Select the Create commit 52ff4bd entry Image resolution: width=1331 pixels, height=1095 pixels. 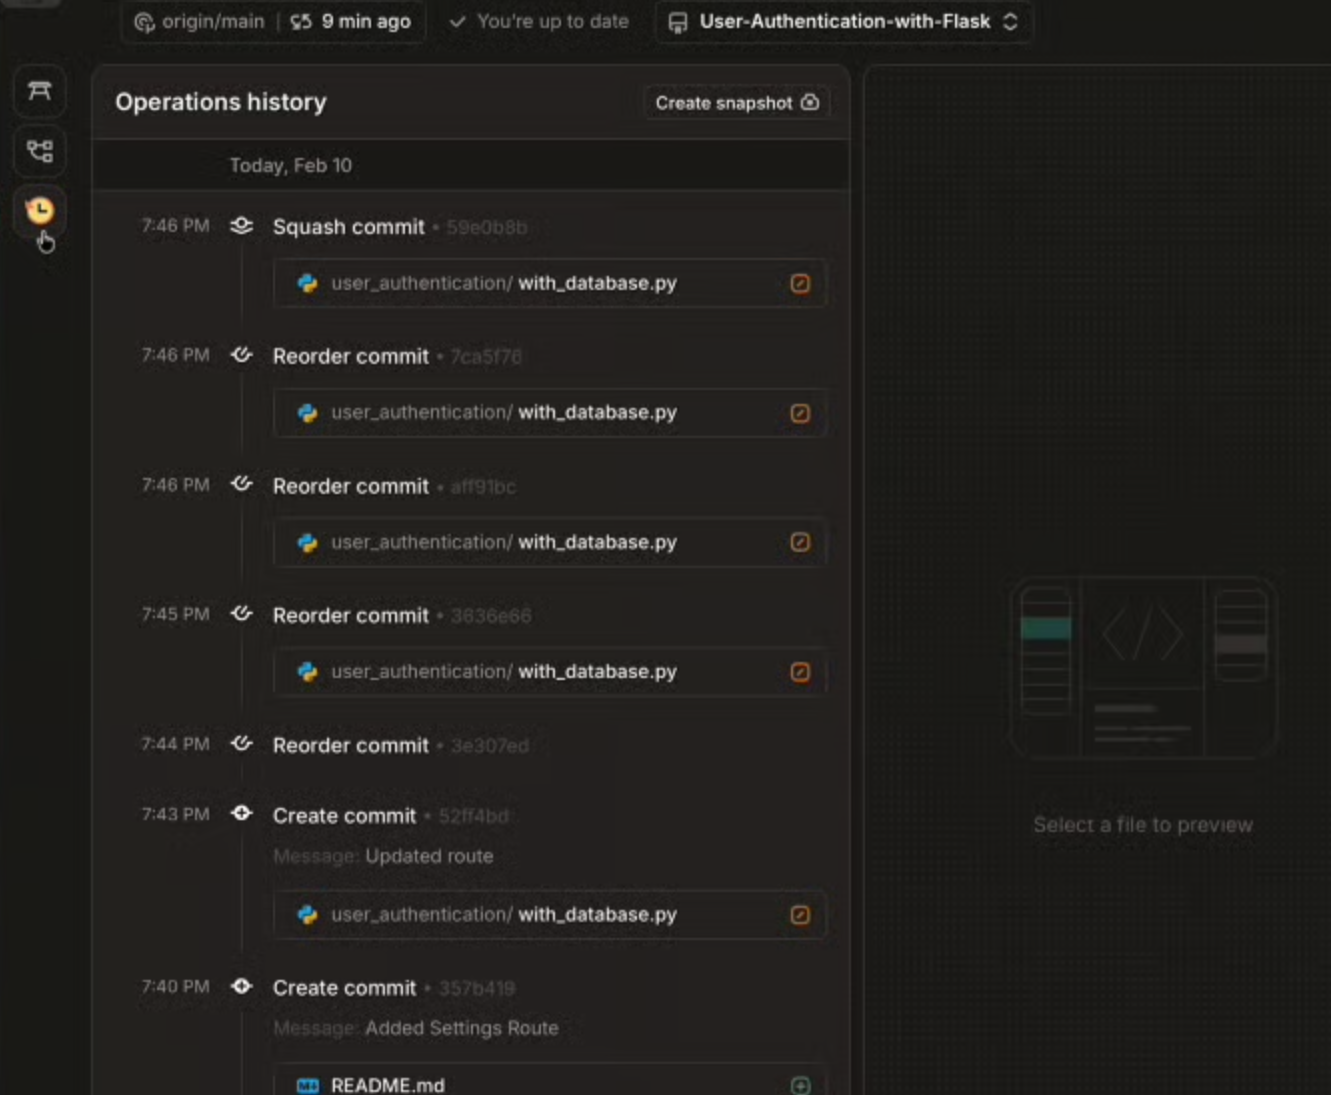point(390,816)
